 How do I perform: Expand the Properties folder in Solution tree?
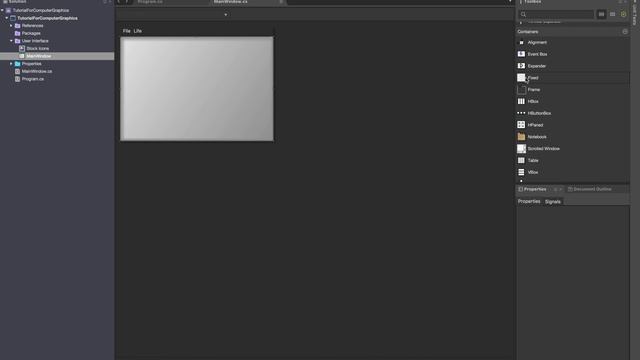tap(11, 64)
